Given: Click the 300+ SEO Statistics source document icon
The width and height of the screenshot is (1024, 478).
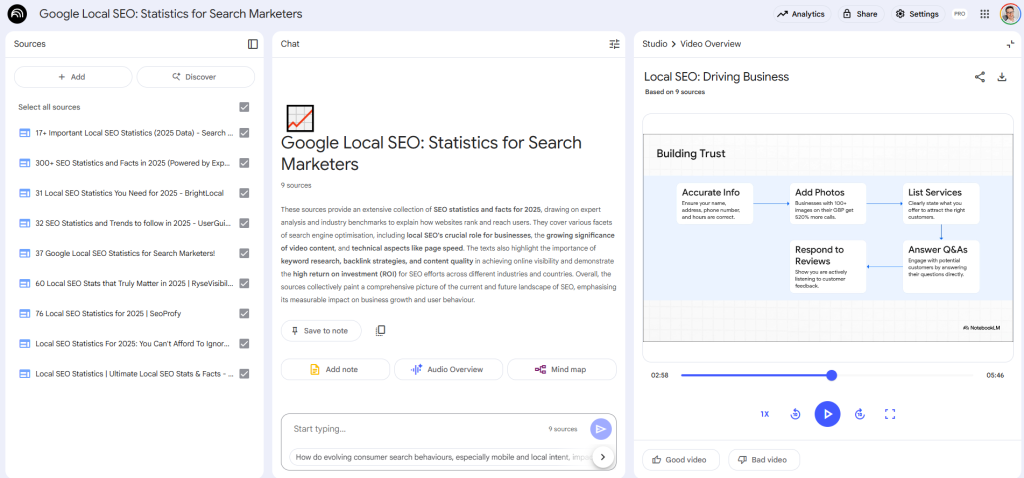Looking at the screenshot, I should pyautogui.click(x=25, y=163).
